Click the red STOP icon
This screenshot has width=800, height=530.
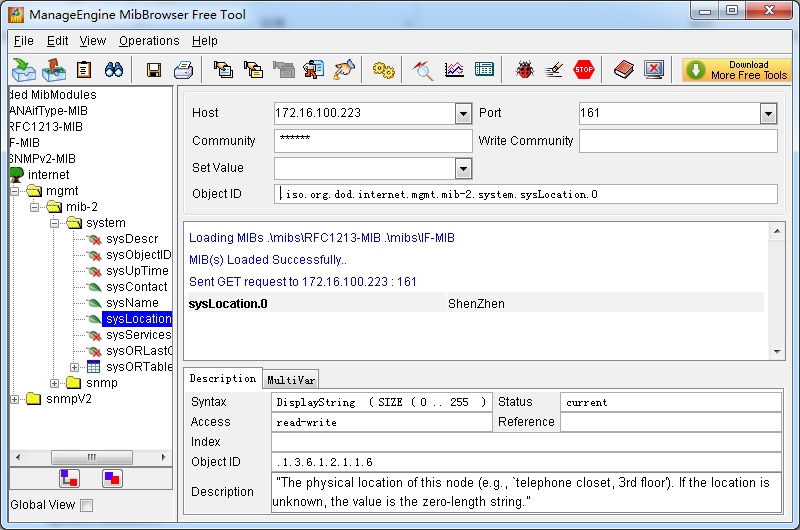(x=584, y=70)
